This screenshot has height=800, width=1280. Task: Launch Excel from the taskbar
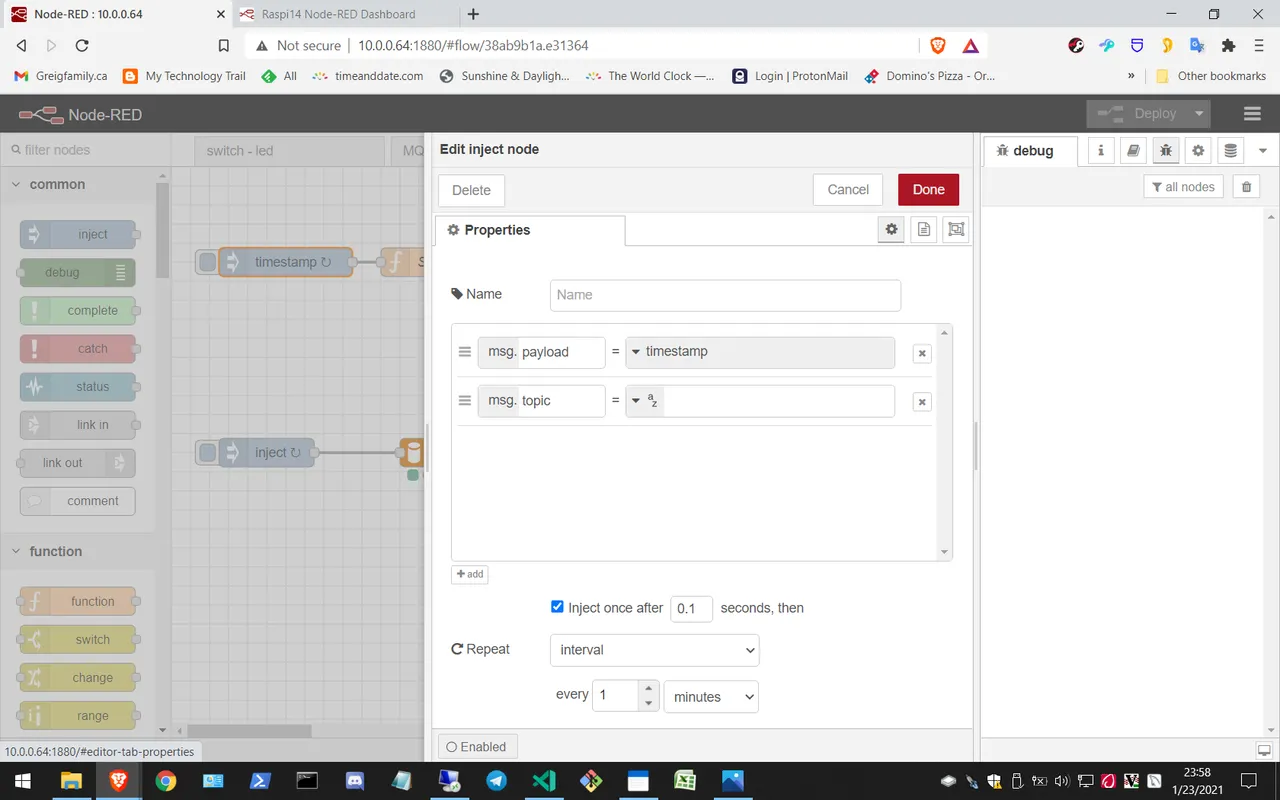point(685,781)
